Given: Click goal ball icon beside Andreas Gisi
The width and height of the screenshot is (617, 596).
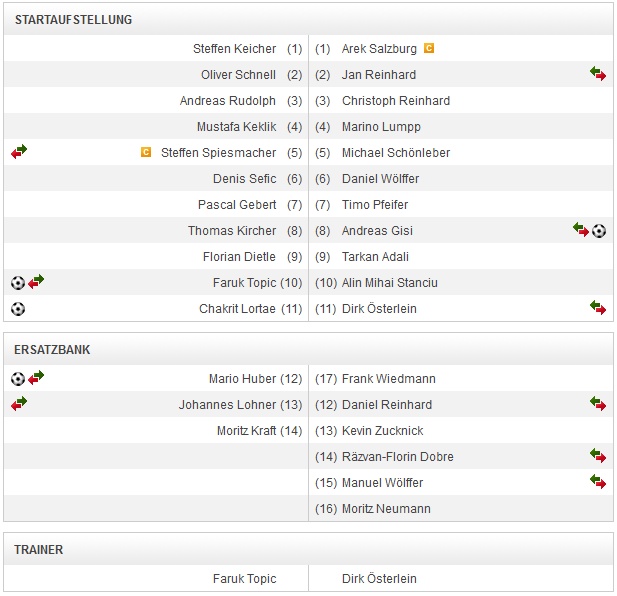Looking at the screenshot, I should click(599, 230).
